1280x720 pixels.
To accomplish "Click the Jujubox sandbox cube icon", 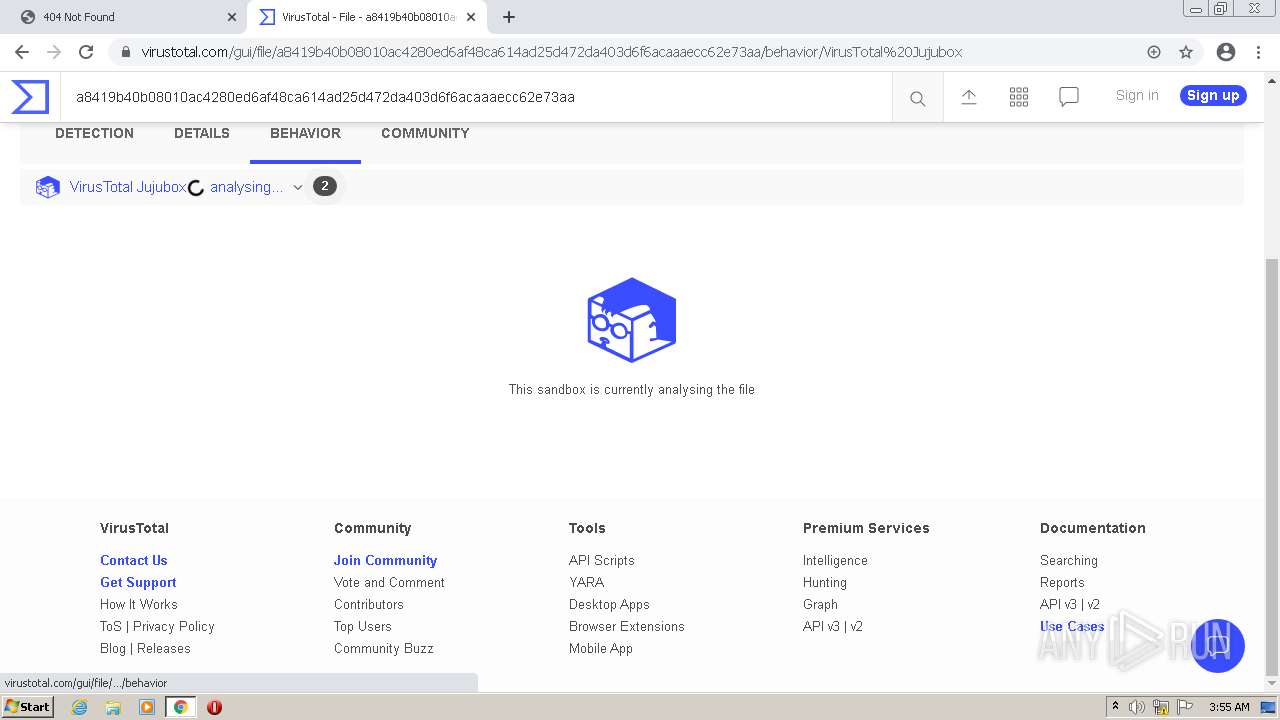I will (x=47, y=187).
